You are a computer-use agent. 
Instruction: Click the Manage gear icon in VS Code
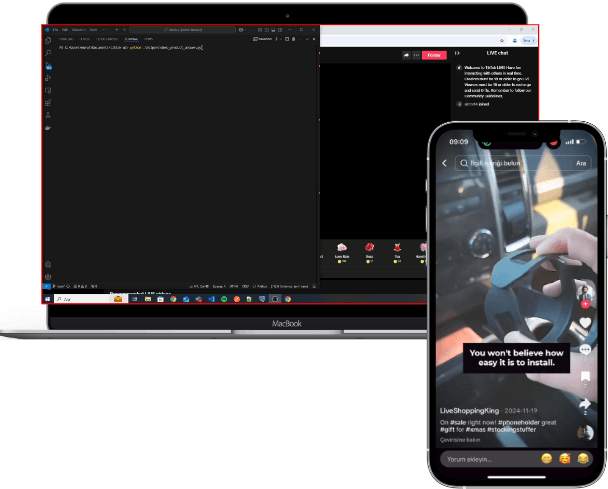tap(48, 276)
